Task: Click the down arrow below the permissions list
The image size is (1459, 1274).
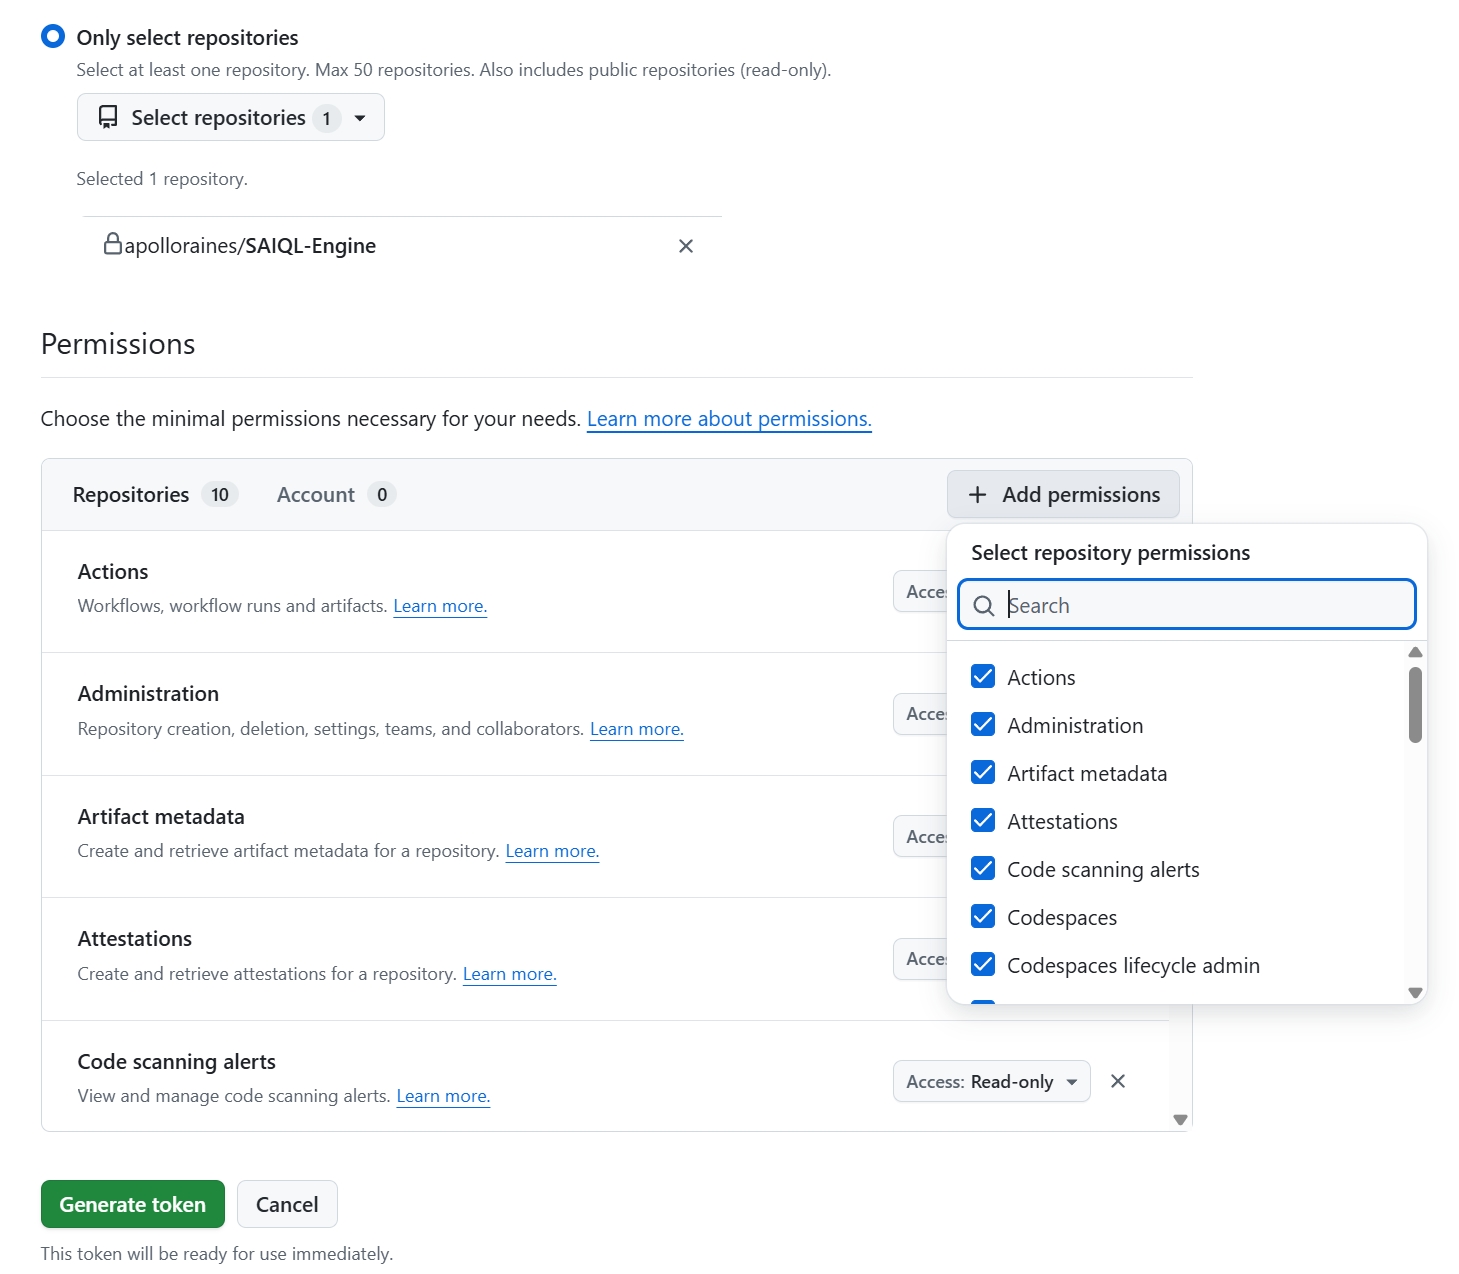Action: (x=1414, y=993)
